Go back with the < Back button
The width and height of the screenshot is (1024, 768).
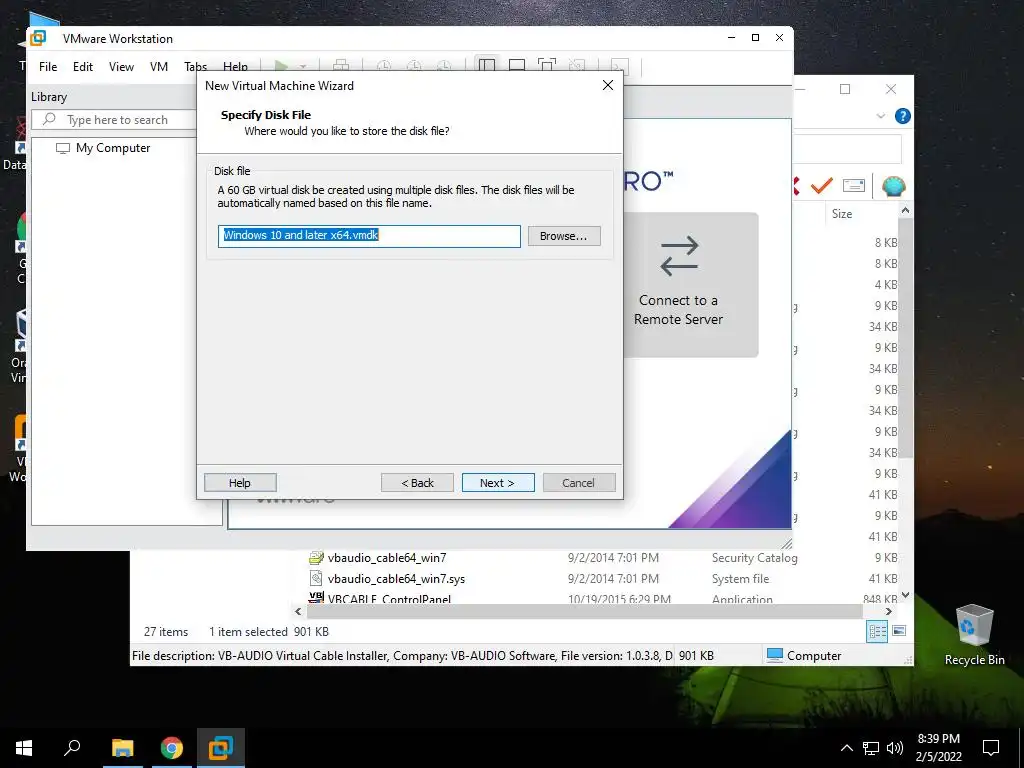(417, 483)
